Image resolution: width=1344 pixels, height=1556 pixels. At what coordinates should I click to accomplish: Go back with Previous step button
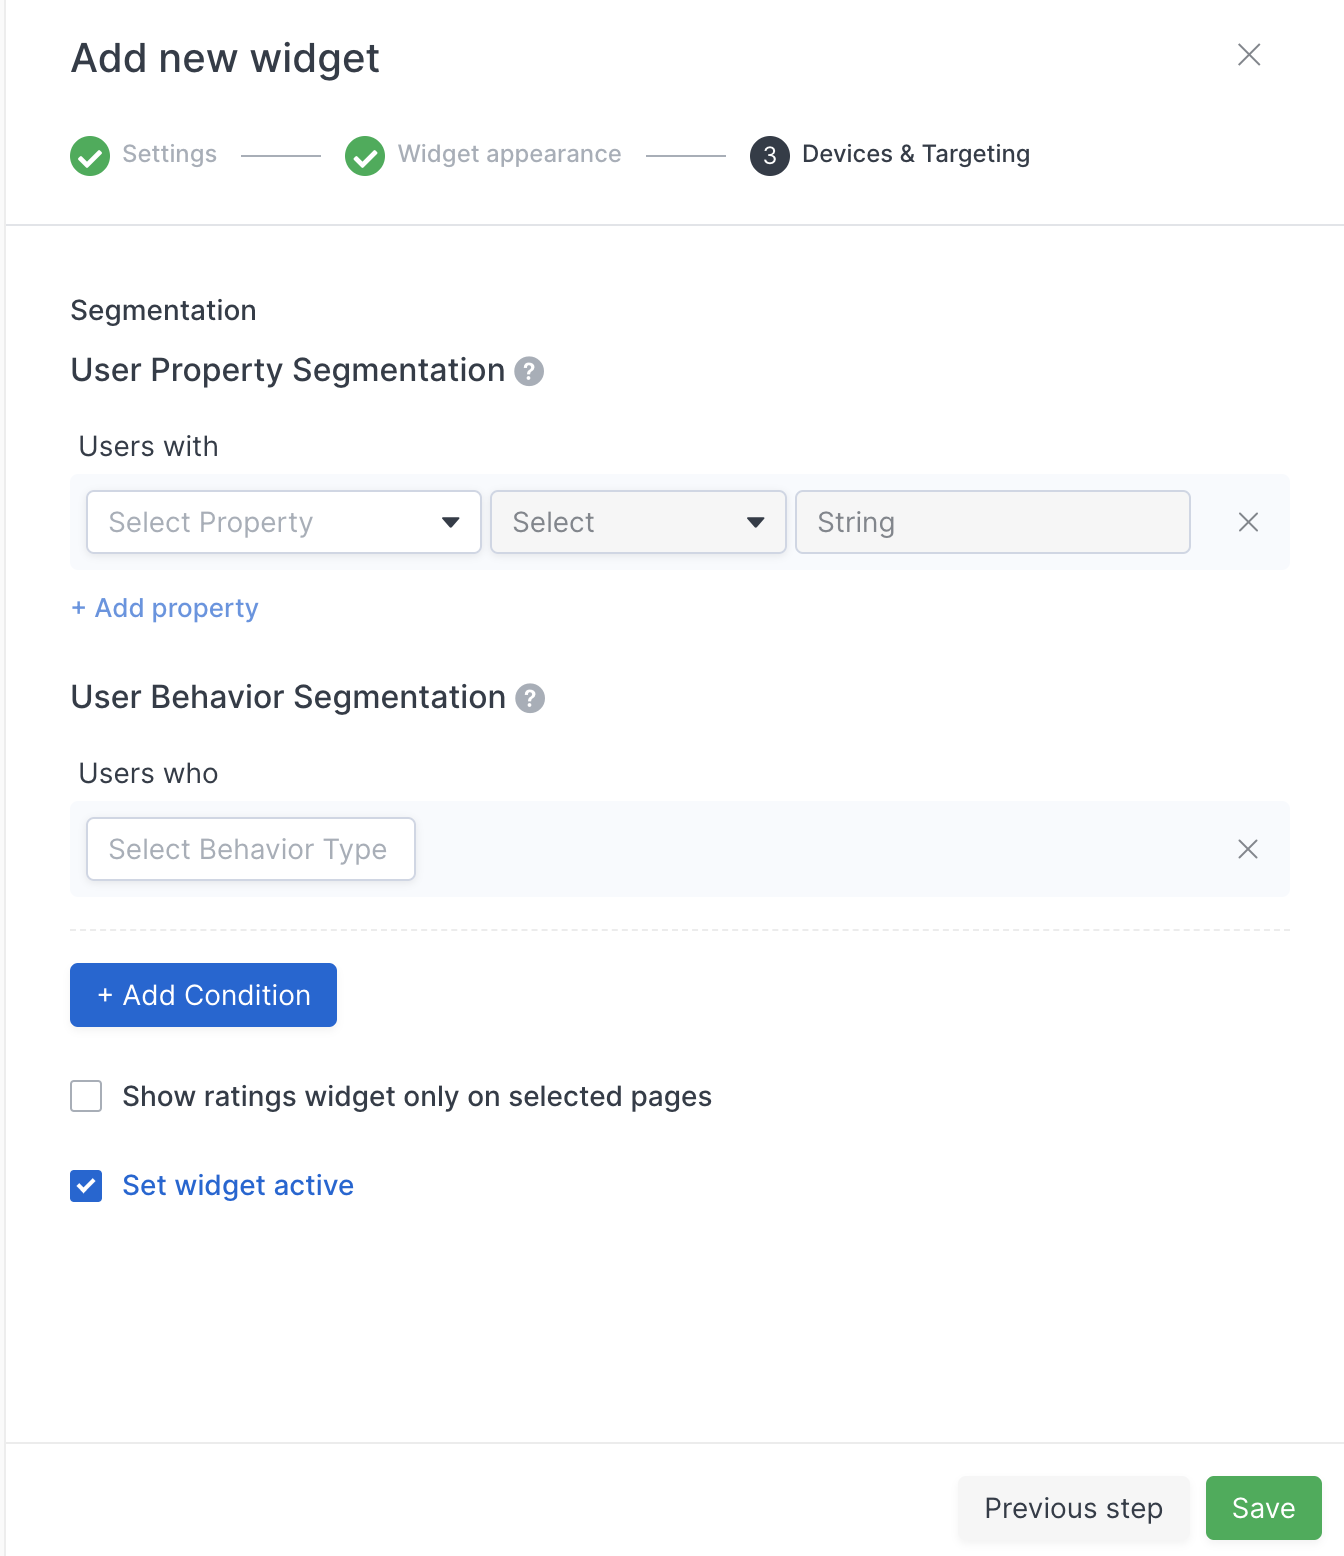click(x=1074, y=1508)
